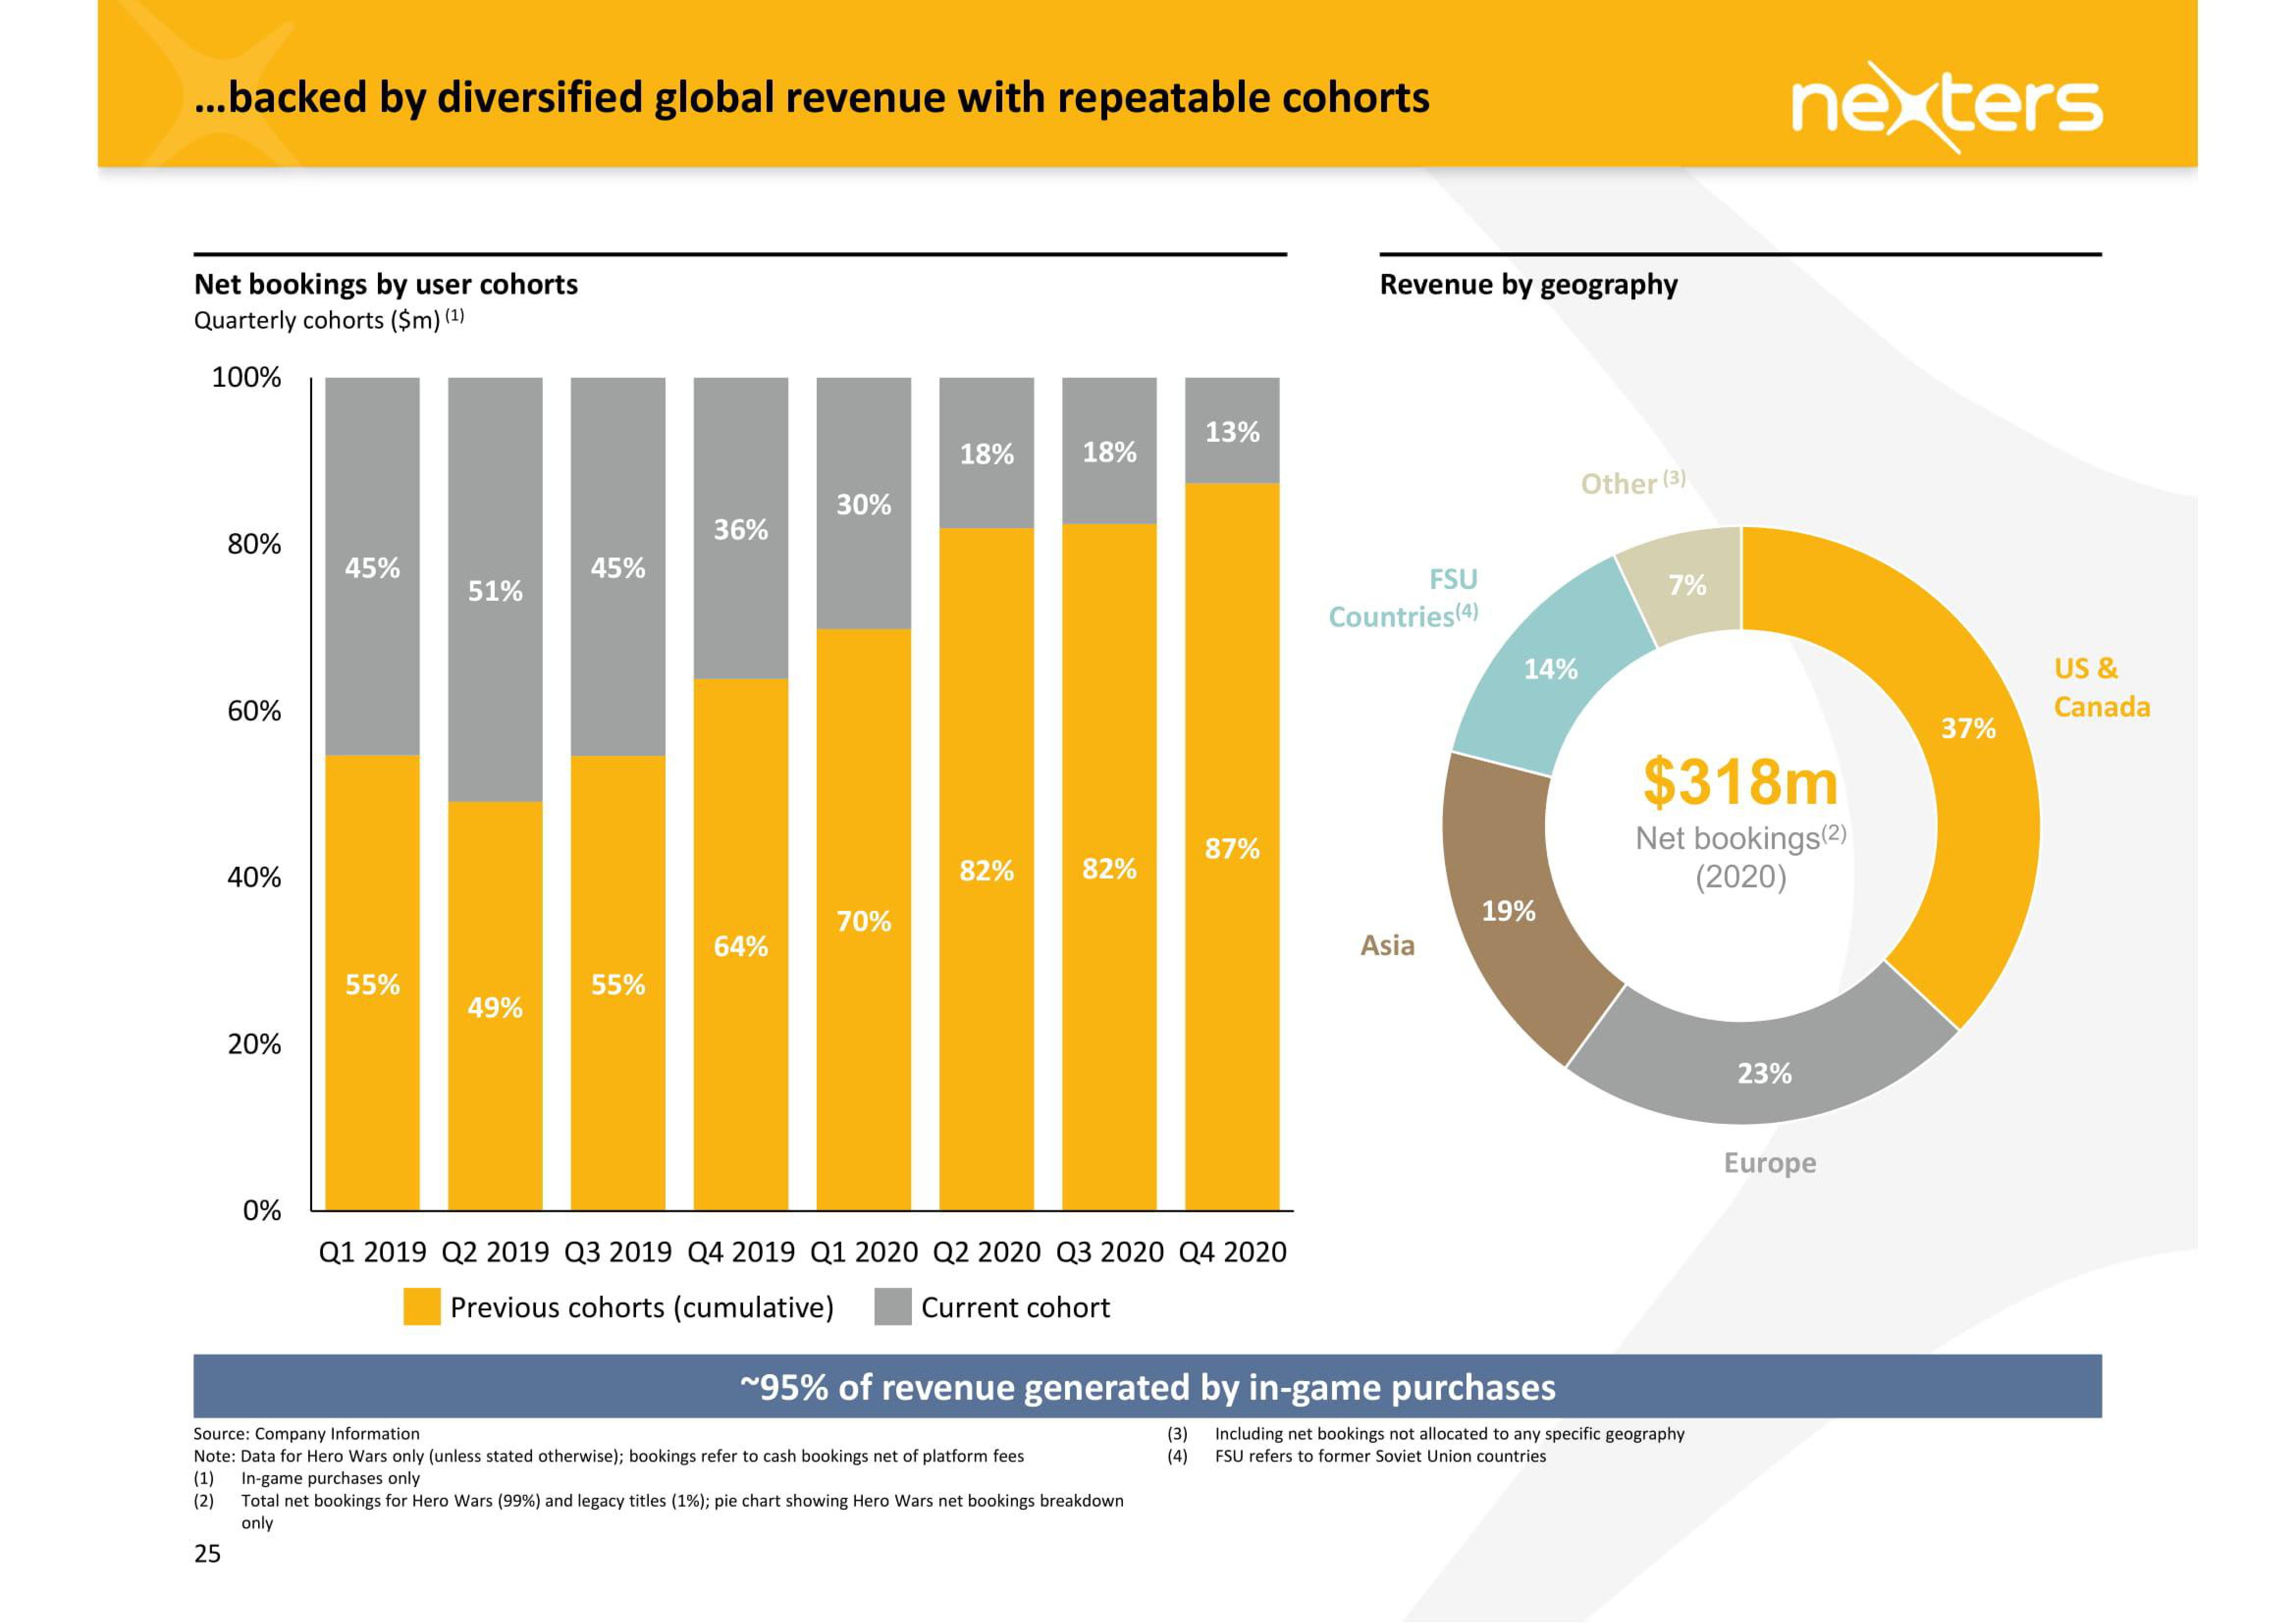Screen dimensions: 2296x1623
Task: Click the 13% gray bar for Q4 2020
Action: (1232, 431)
